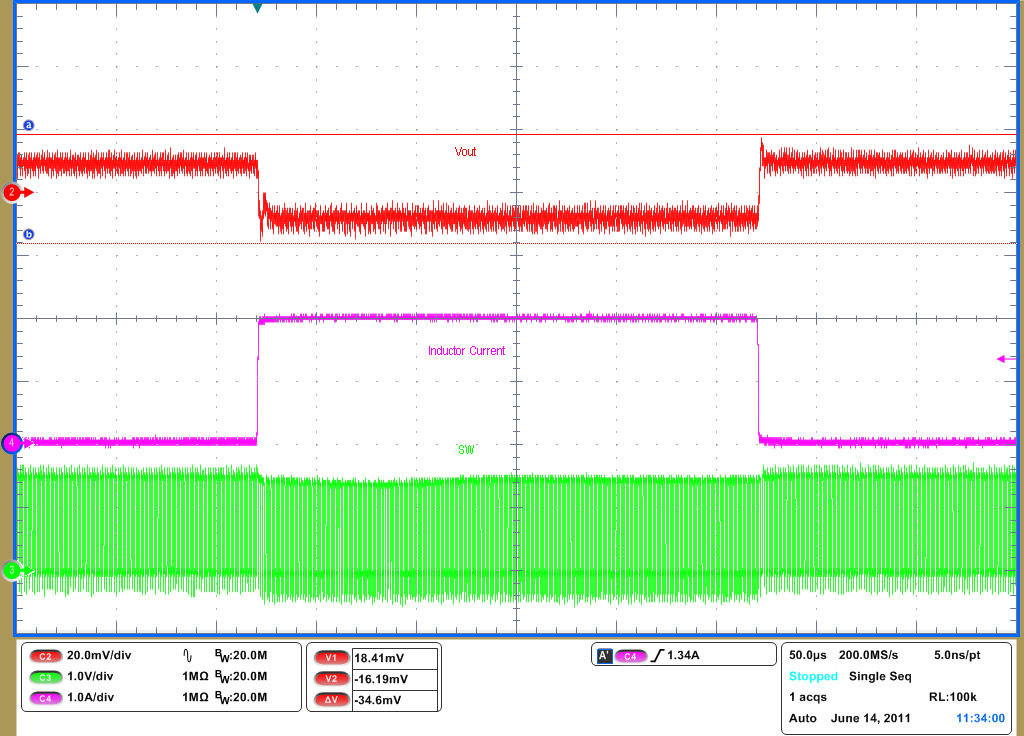Click the Stopped acquisition status
The image size is (1024, 736).
812,676
